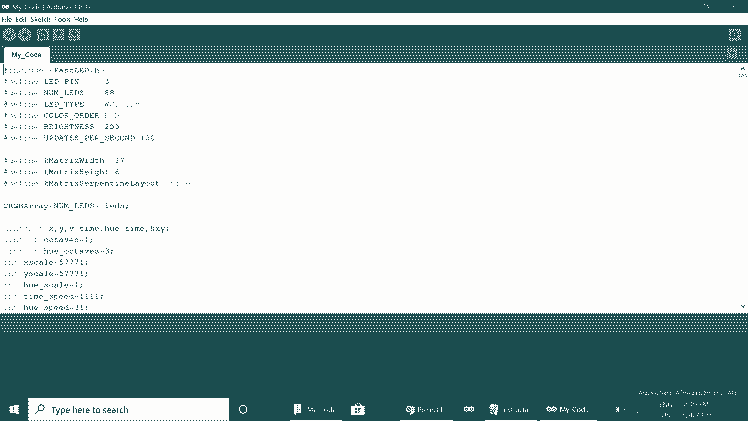Click the Verify sketch toolbar icon
The width and height of the screenshot is (748, 421).
point(9,35)
